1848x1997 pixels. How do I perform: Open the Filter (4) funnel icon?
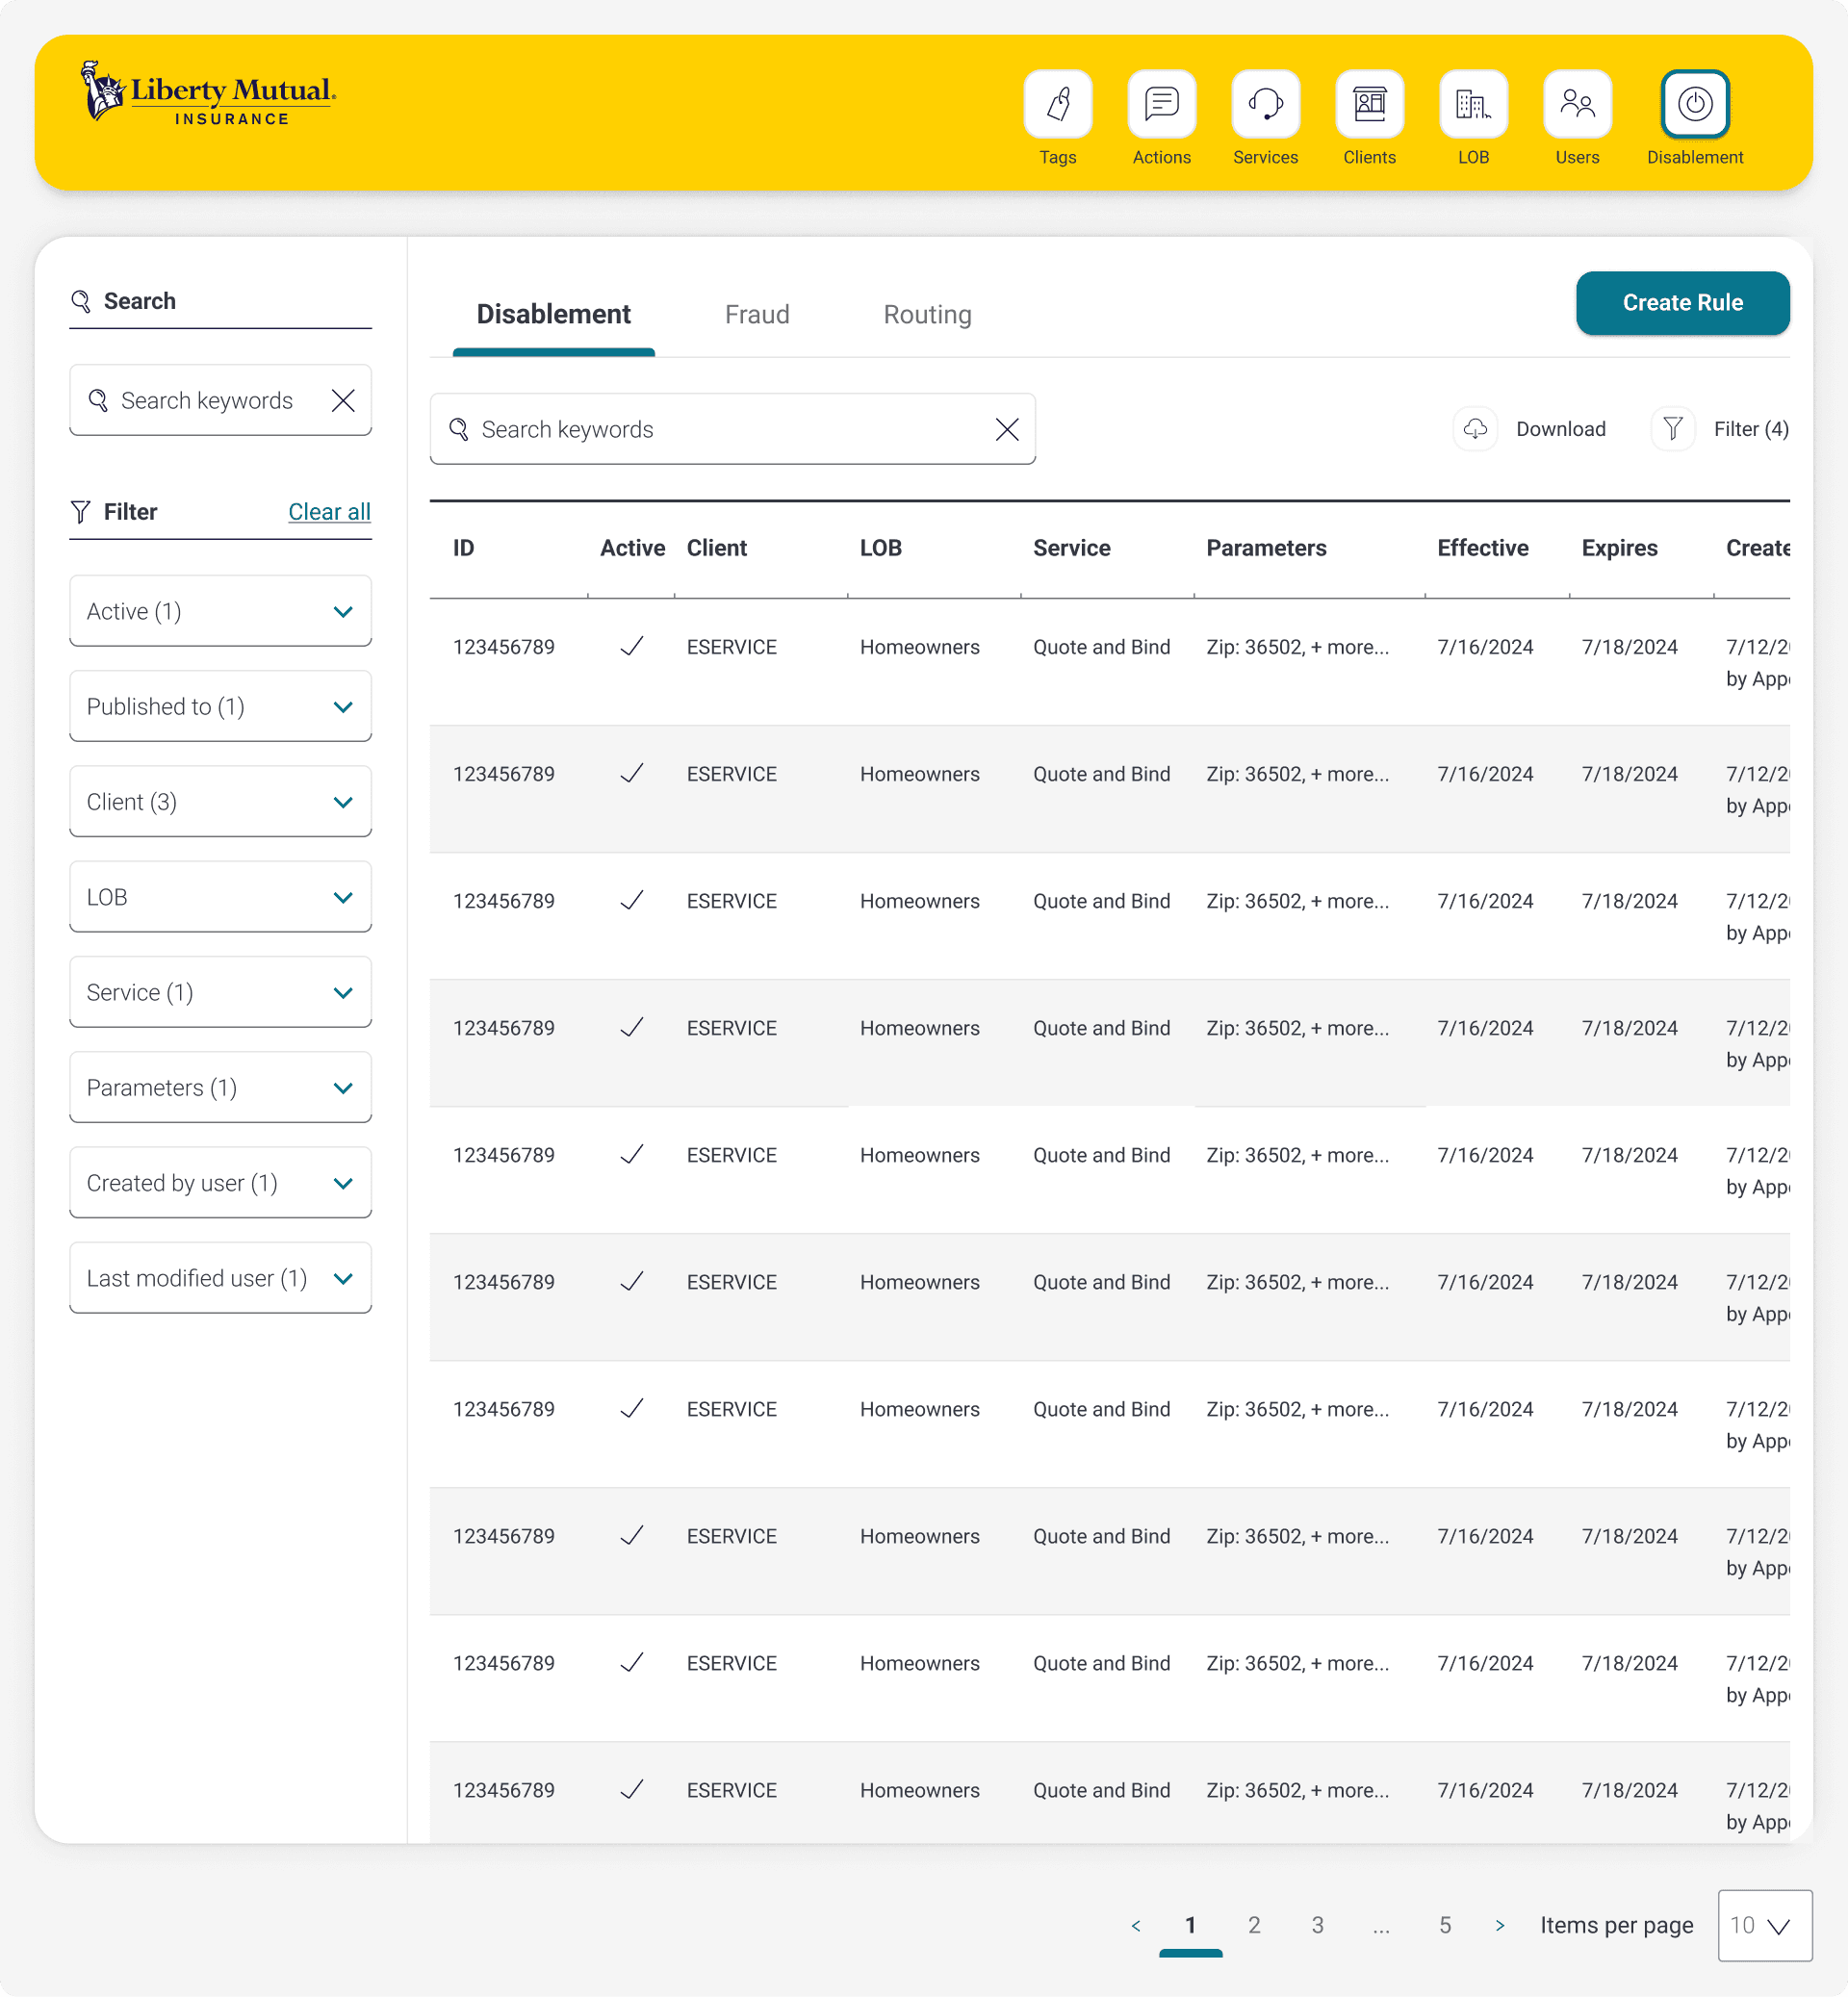tap(1672, 429)
